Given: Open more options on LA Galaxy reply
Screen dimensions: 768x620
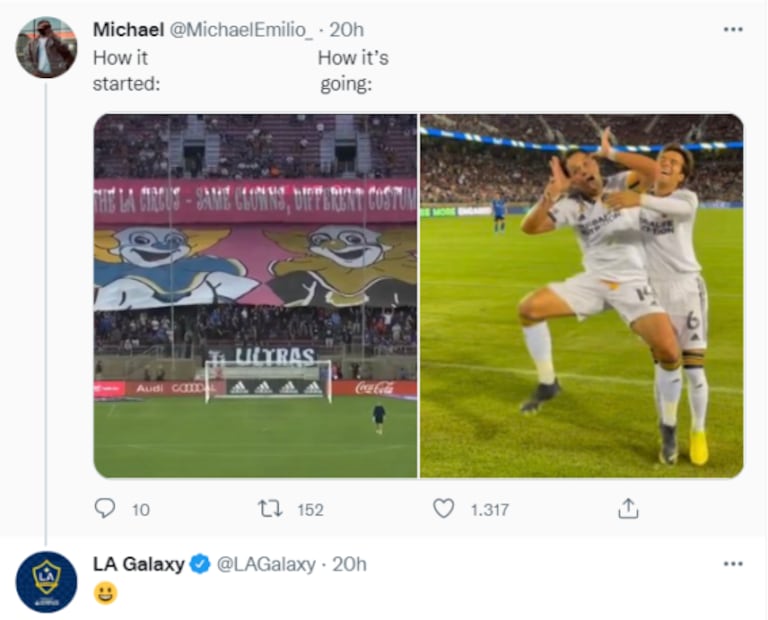Looking at the screenshot, I should [733, 564].
